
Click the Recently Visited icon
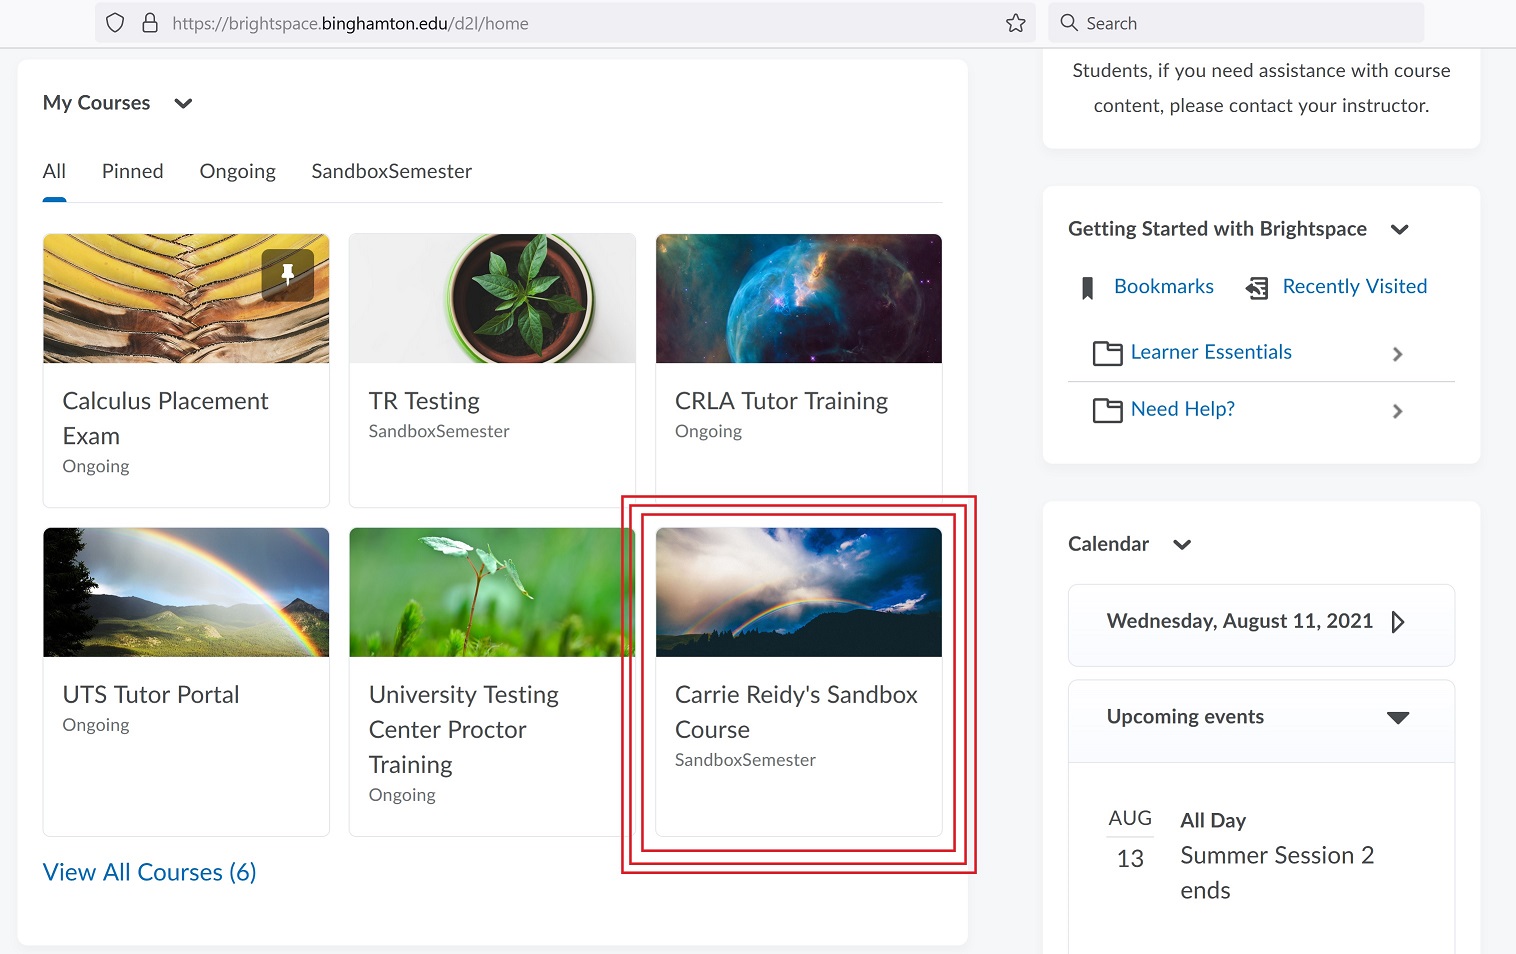pyautogui.click(x=1257, y=288)
